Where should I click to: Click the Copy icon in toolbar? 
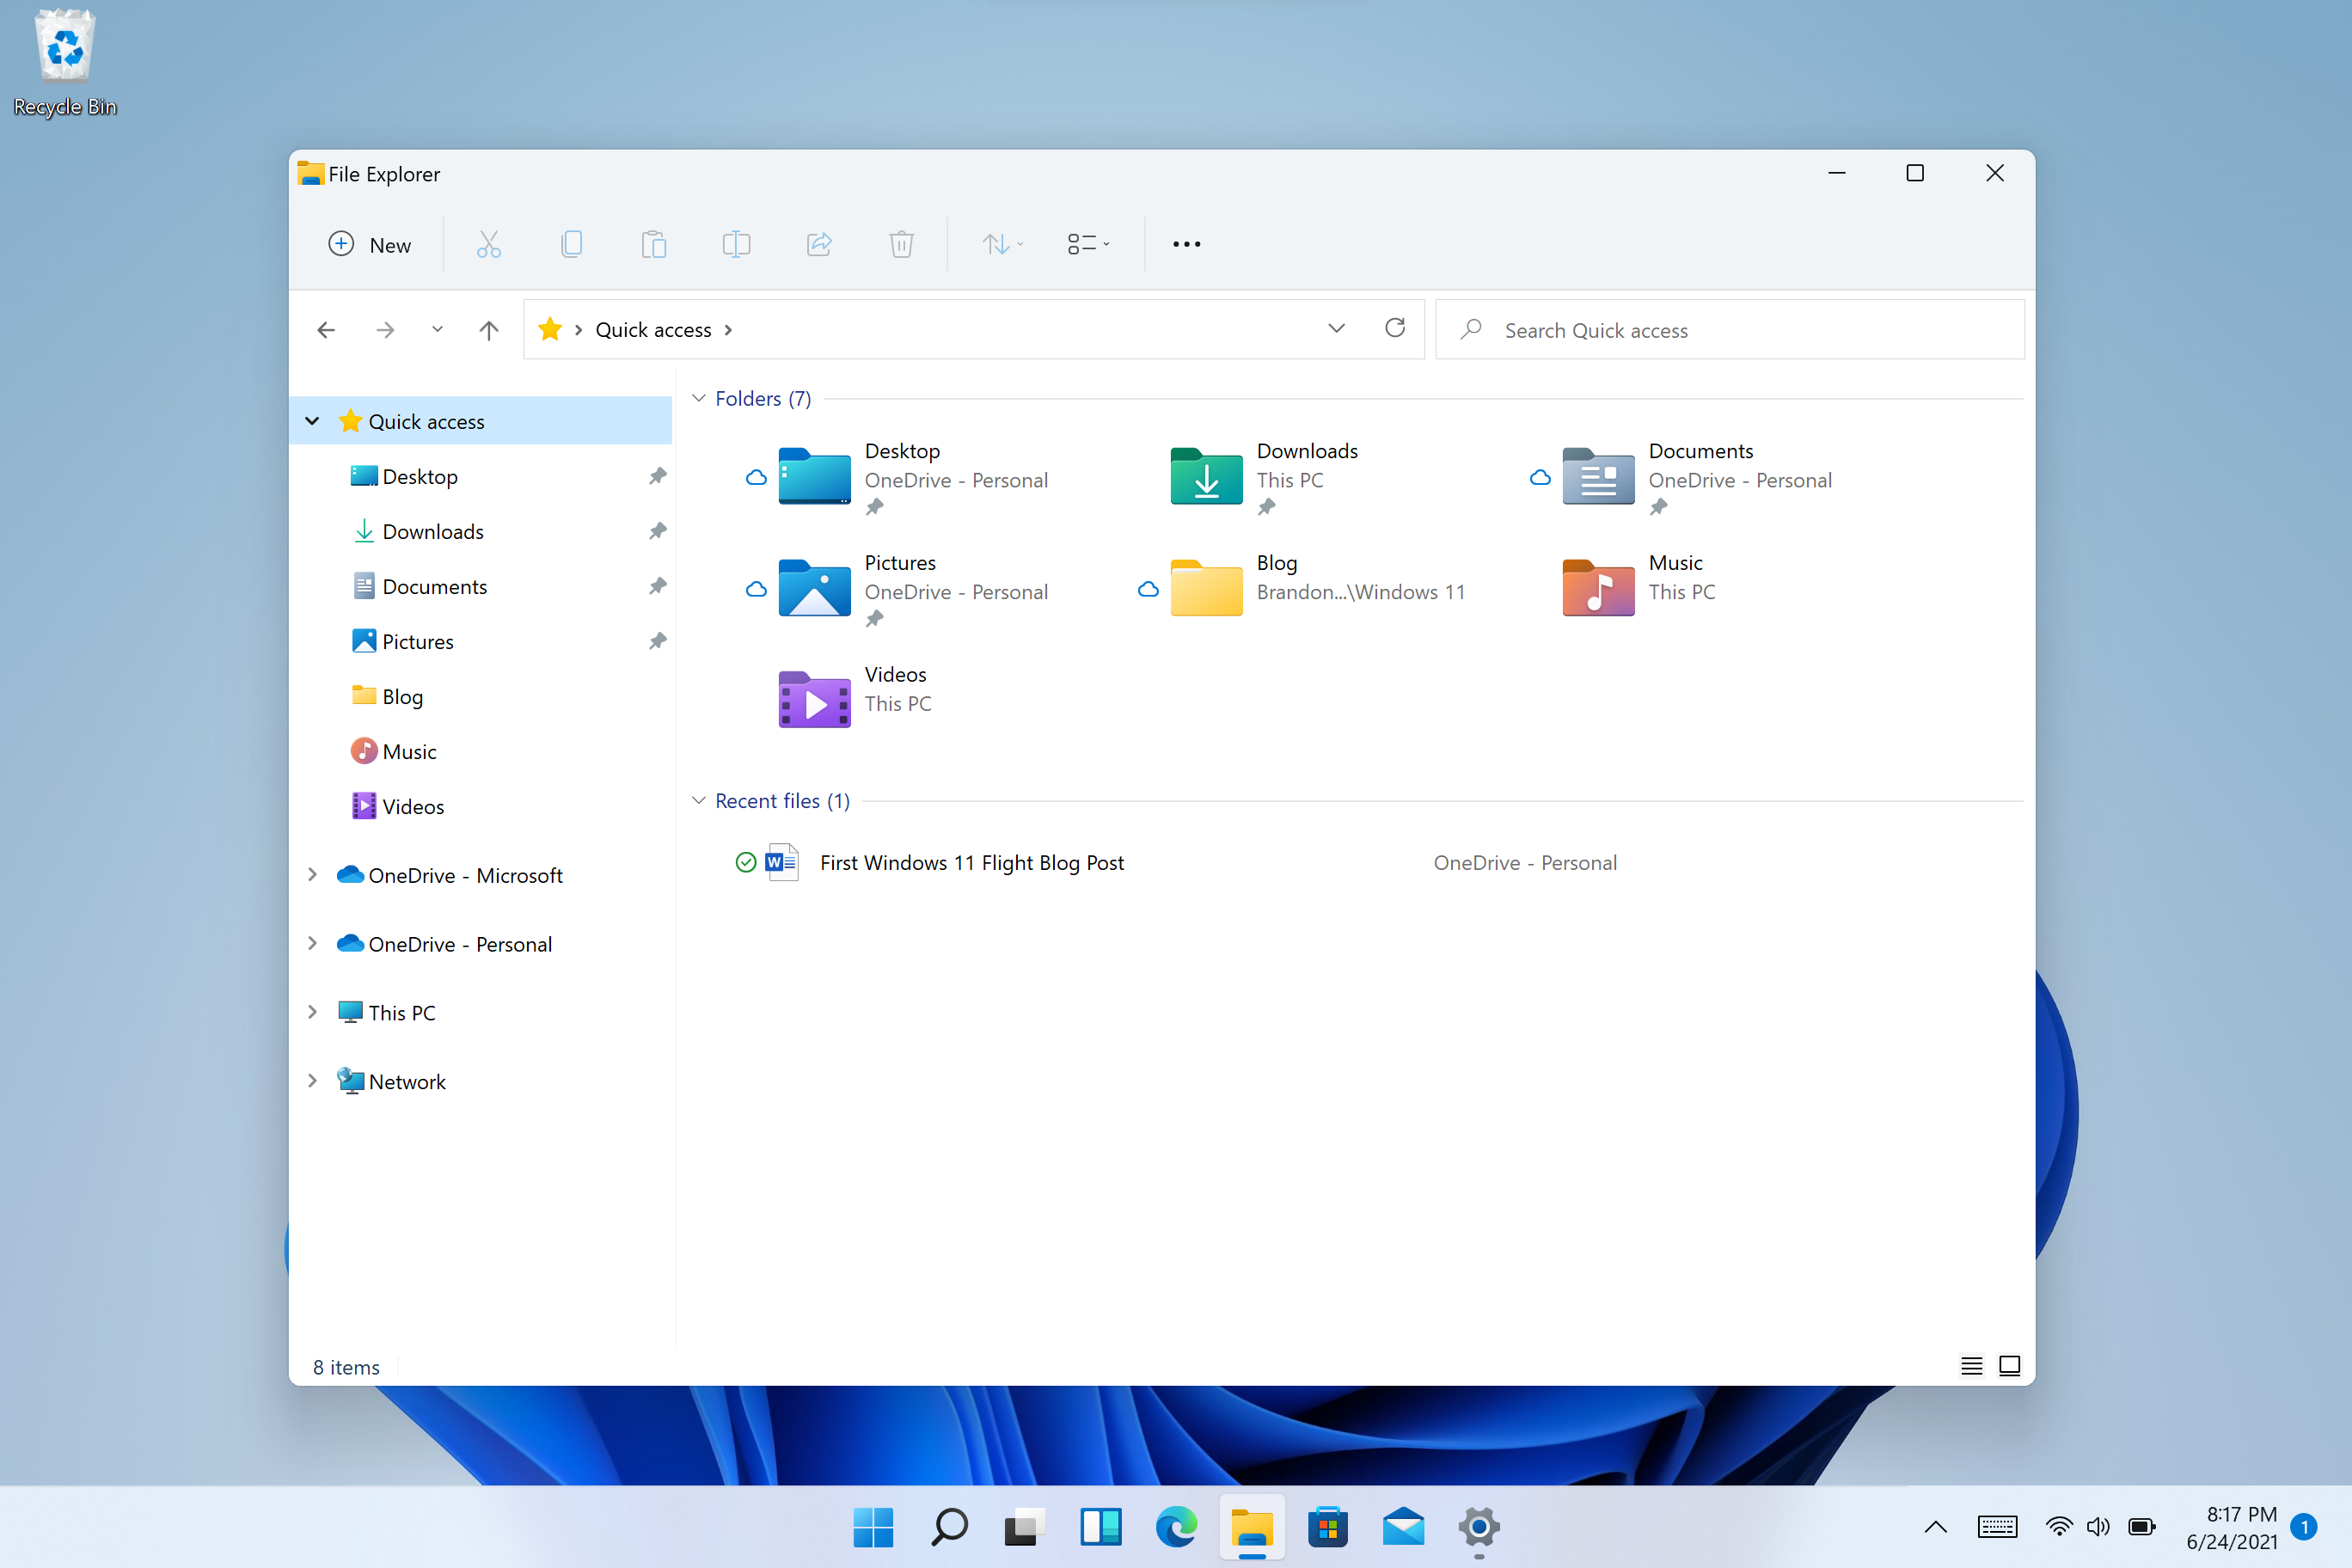pos(571,243)
